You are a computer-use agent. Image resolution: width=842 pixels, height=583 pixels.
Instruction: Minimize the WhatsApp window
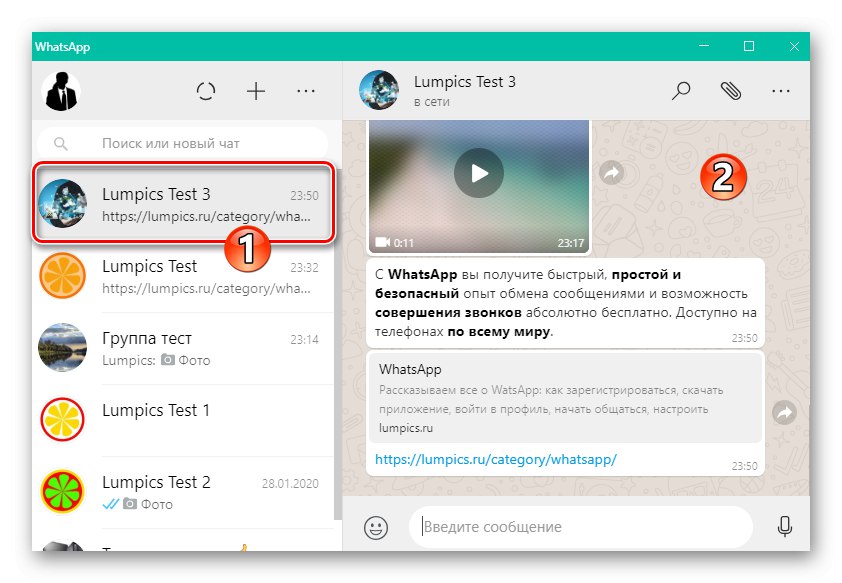[704, 46]
